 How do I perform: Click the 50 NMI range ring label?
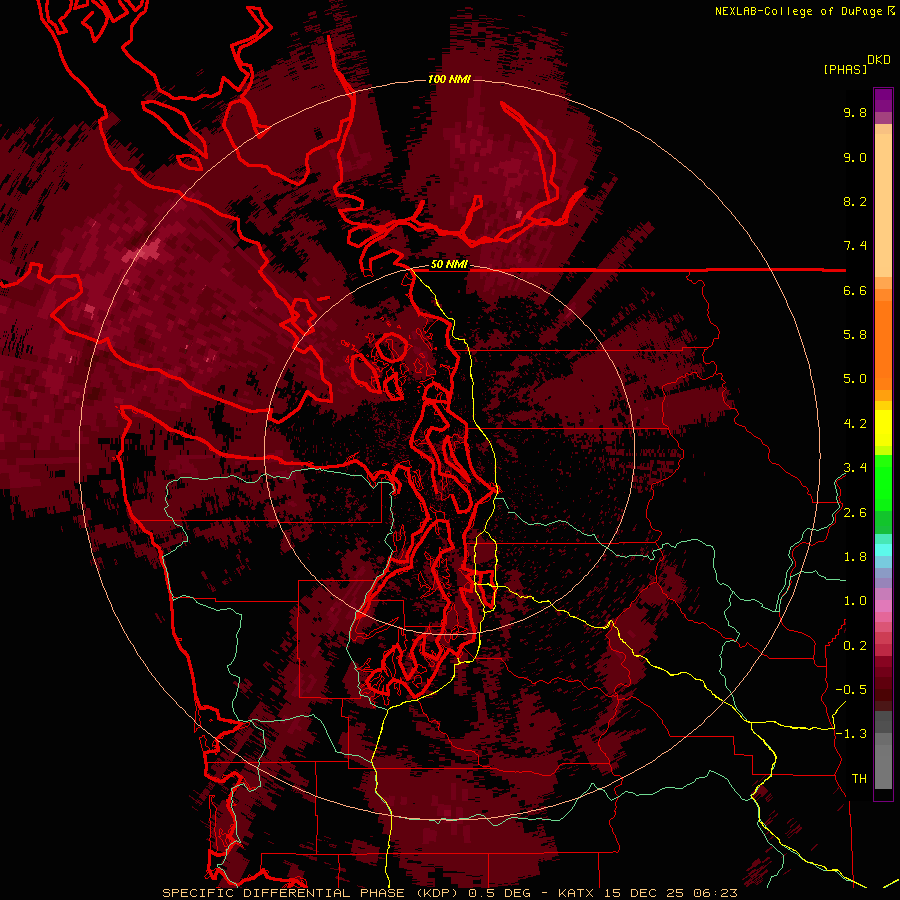449,265
